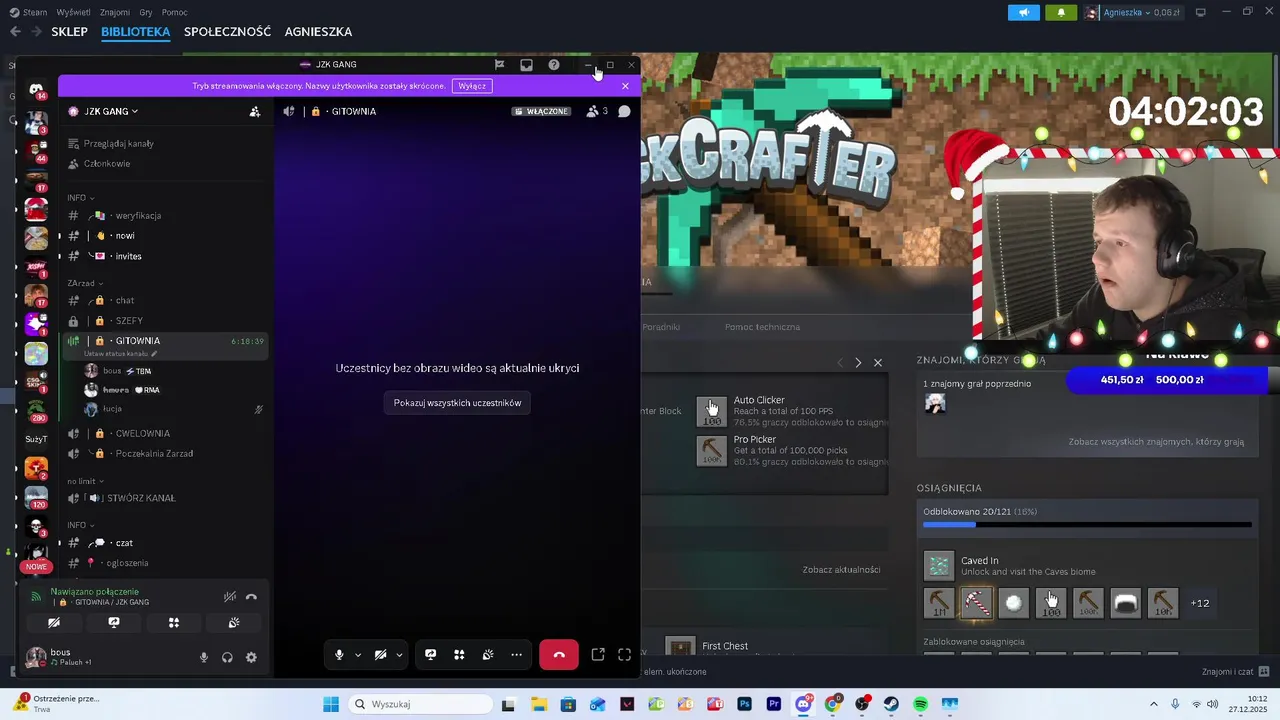This screenshot has height=720, width=1280.
Task: Open the Gry menu in Steam
Action: (x=144, y=12)
